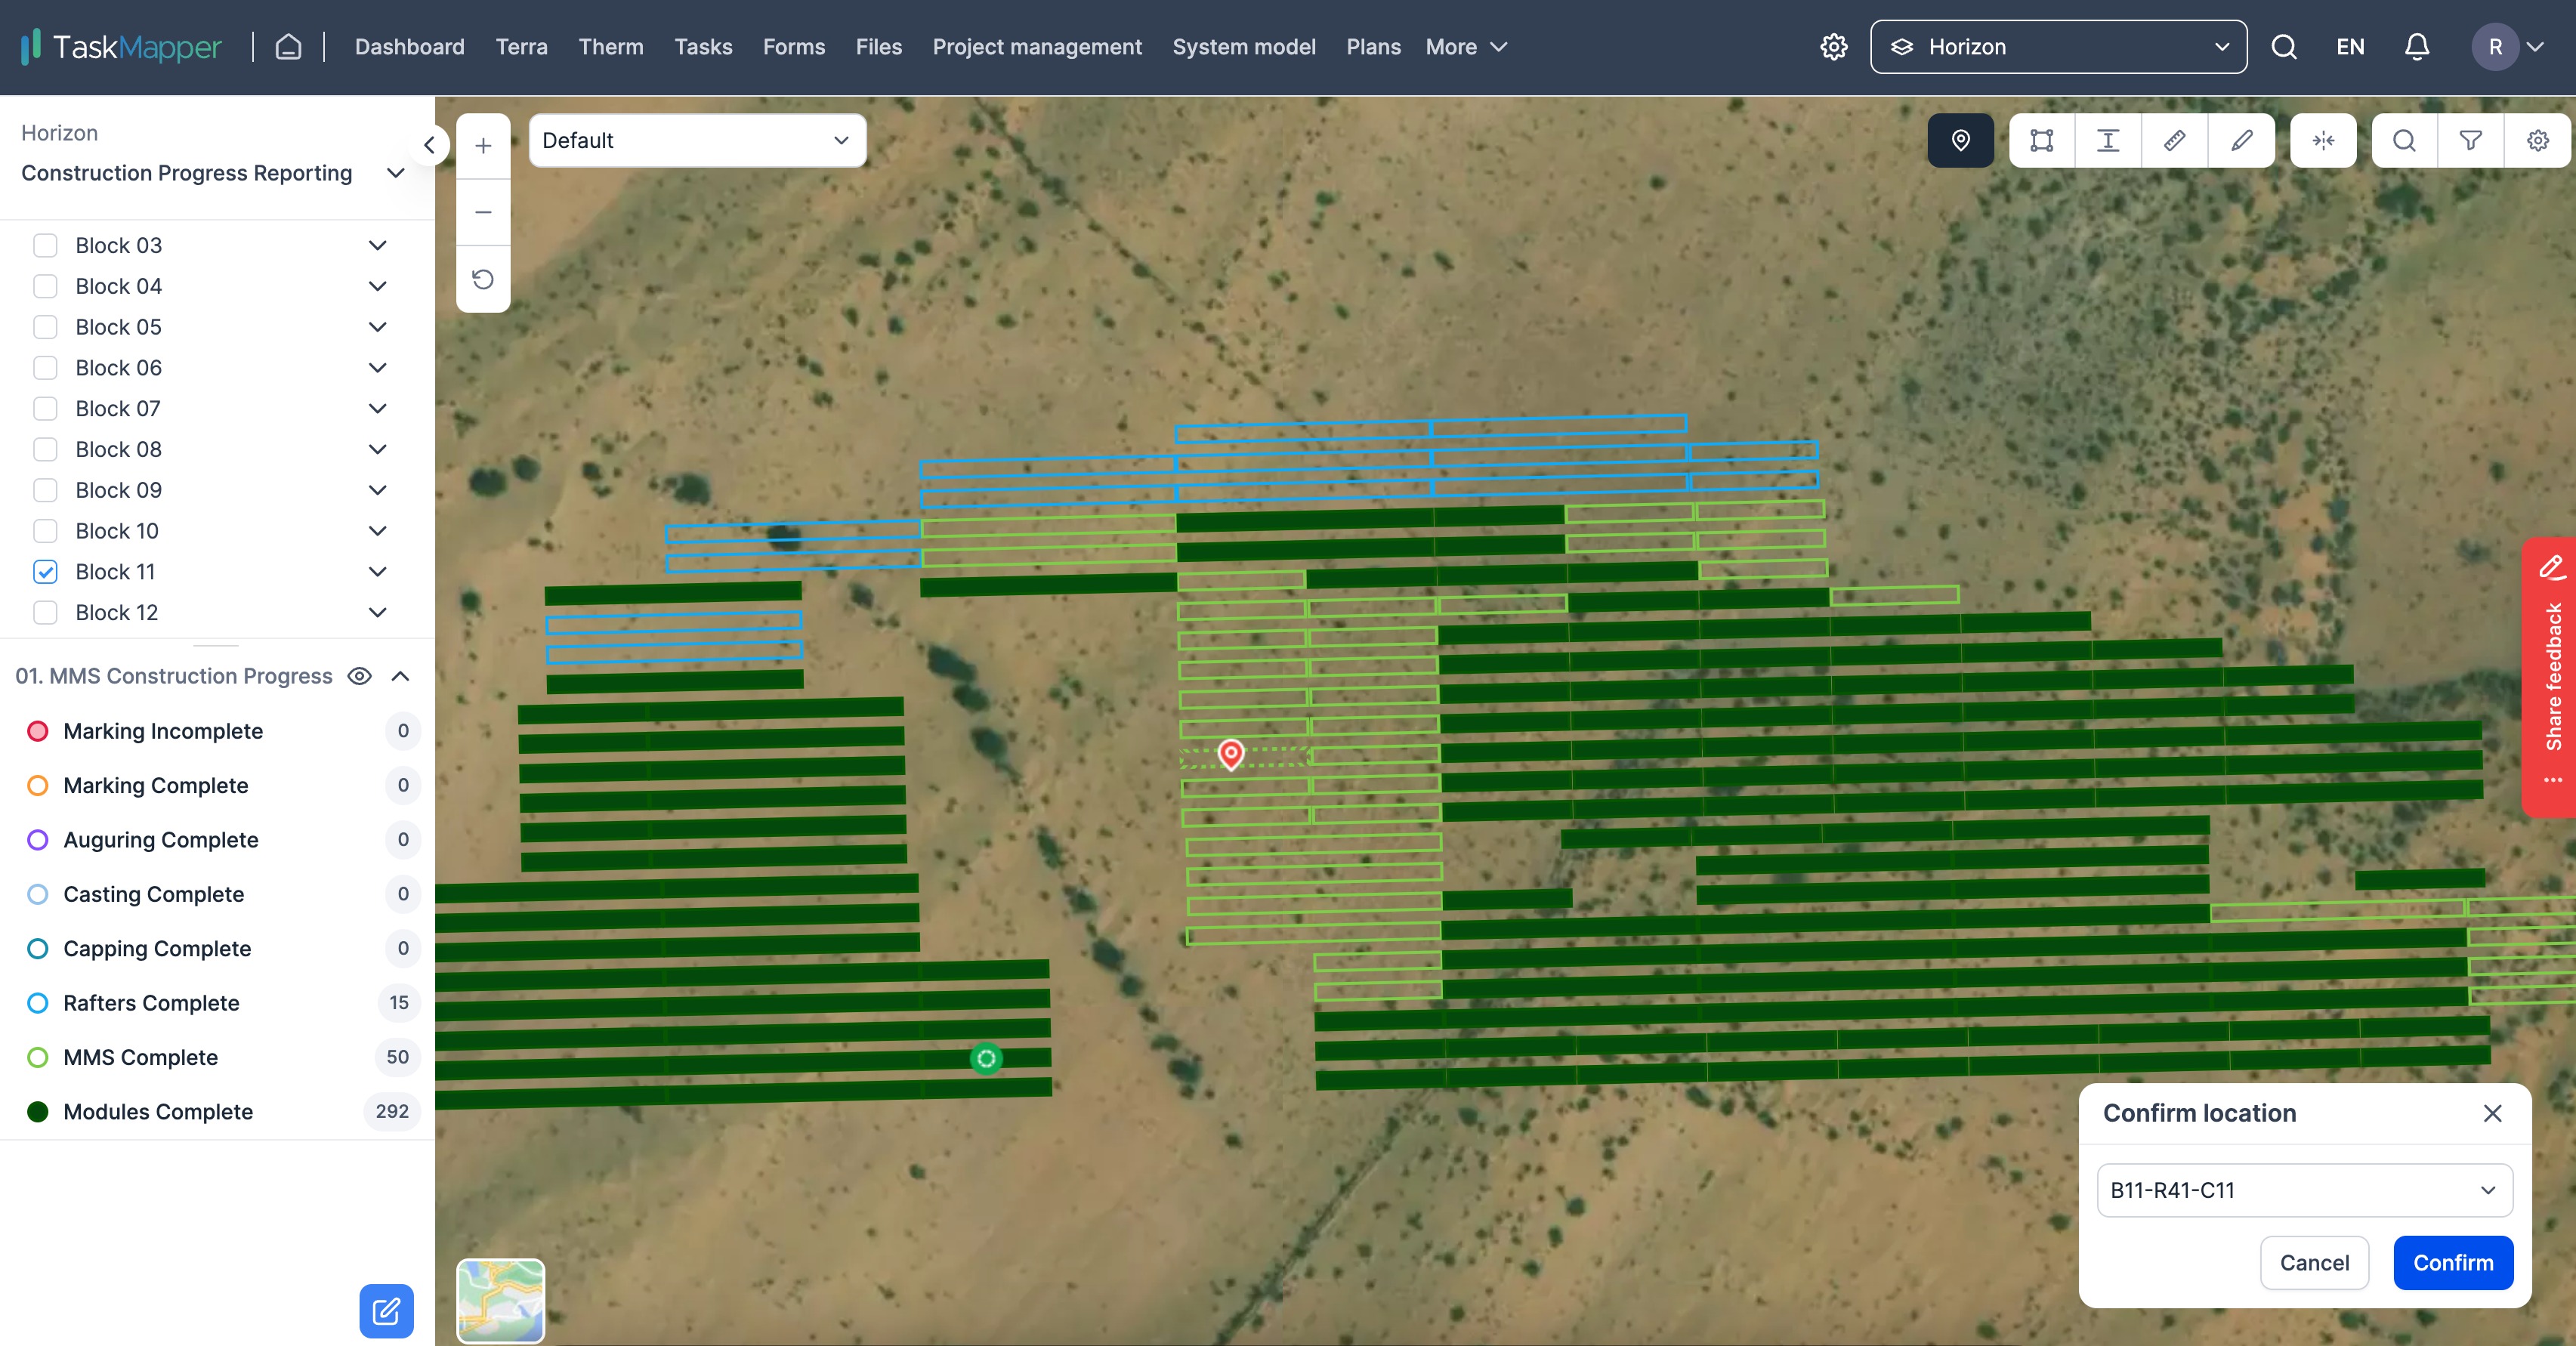Open the notifications bell

2416,47
